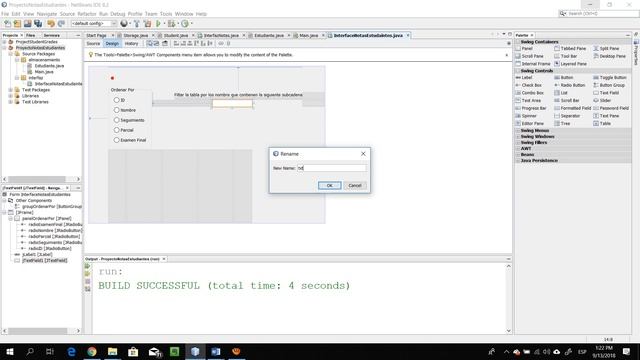Viewport: 640px width, 360px height.
Task: Expand the Libraries tree node
Action: click(x=10, y=96)
